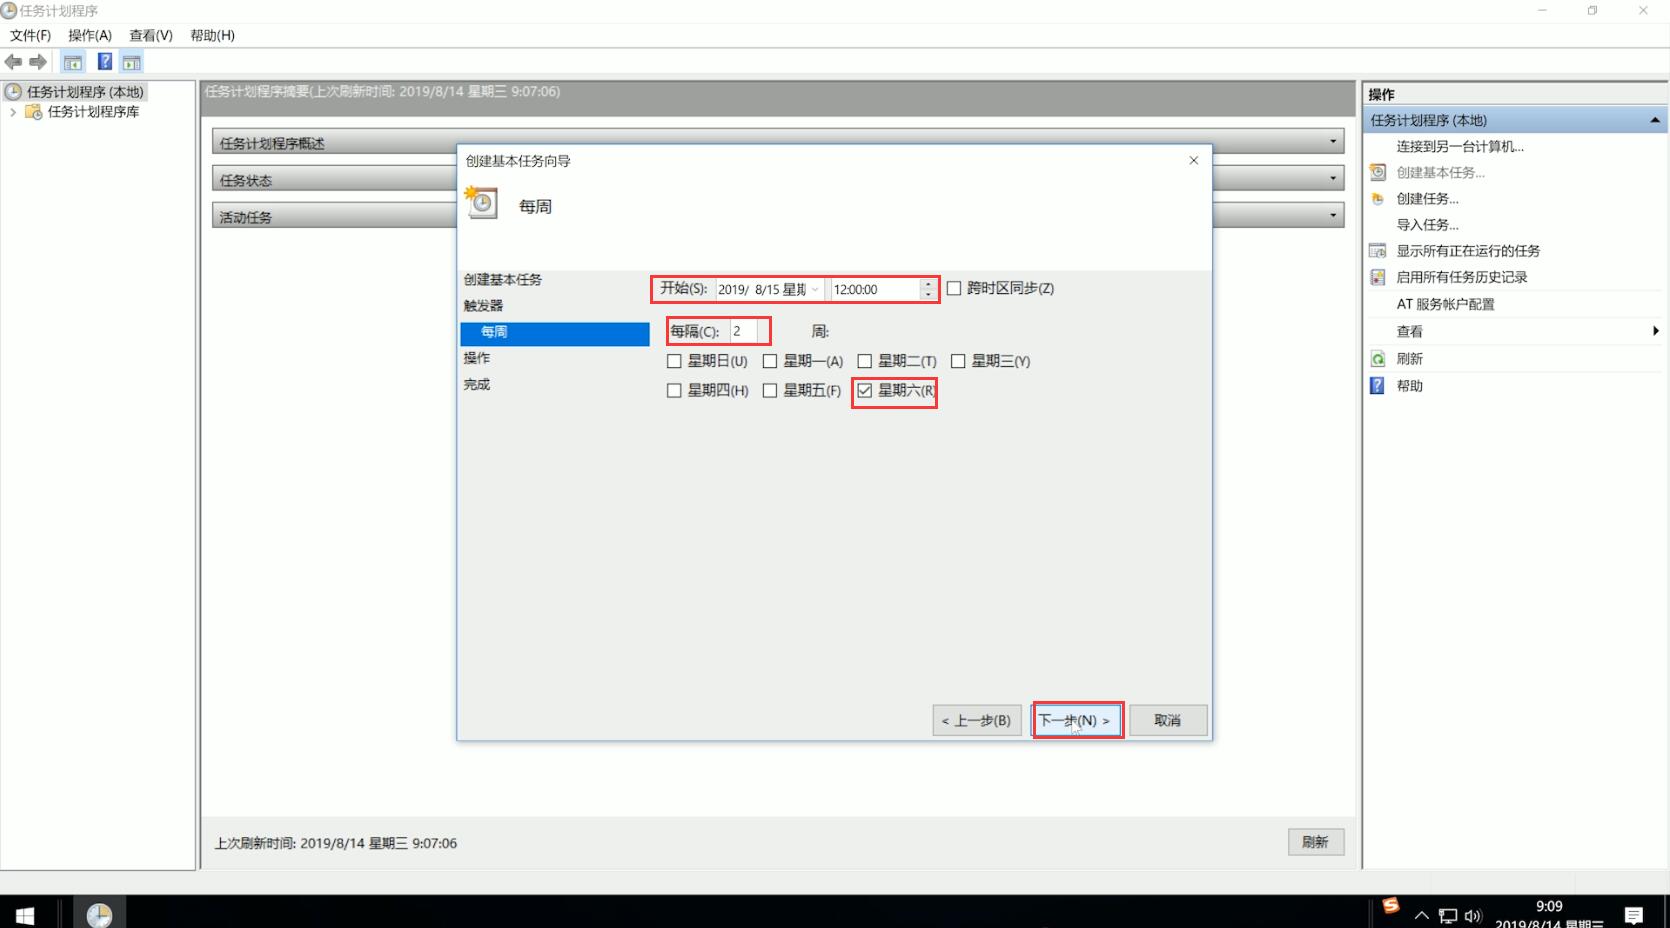This screenshot has height=928, width=1670.
Task: Click AT 服务帐户配置 action
Action: [x=1445, y=304]
